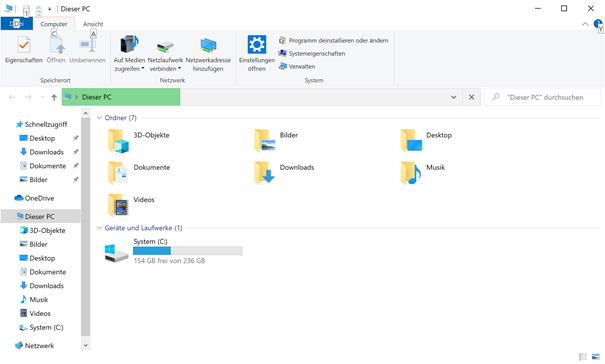Open the recent locations dropdown arrow

(42, 97)
